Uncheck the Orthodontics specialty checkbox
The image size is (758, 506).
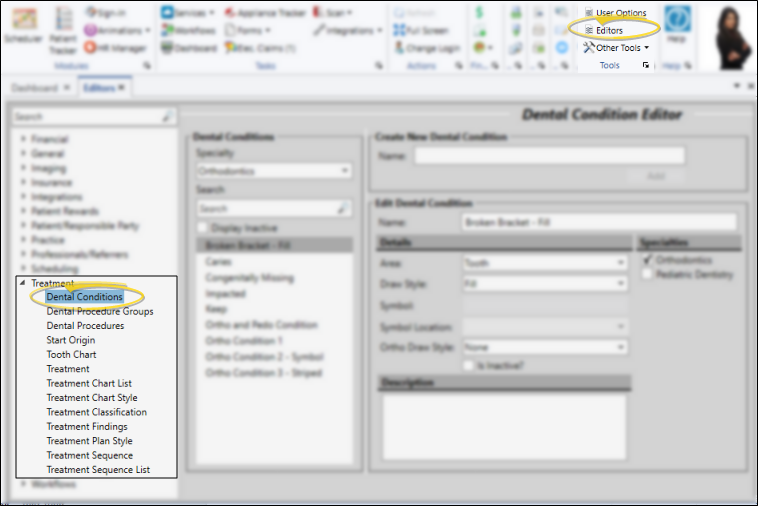(647, 259)
